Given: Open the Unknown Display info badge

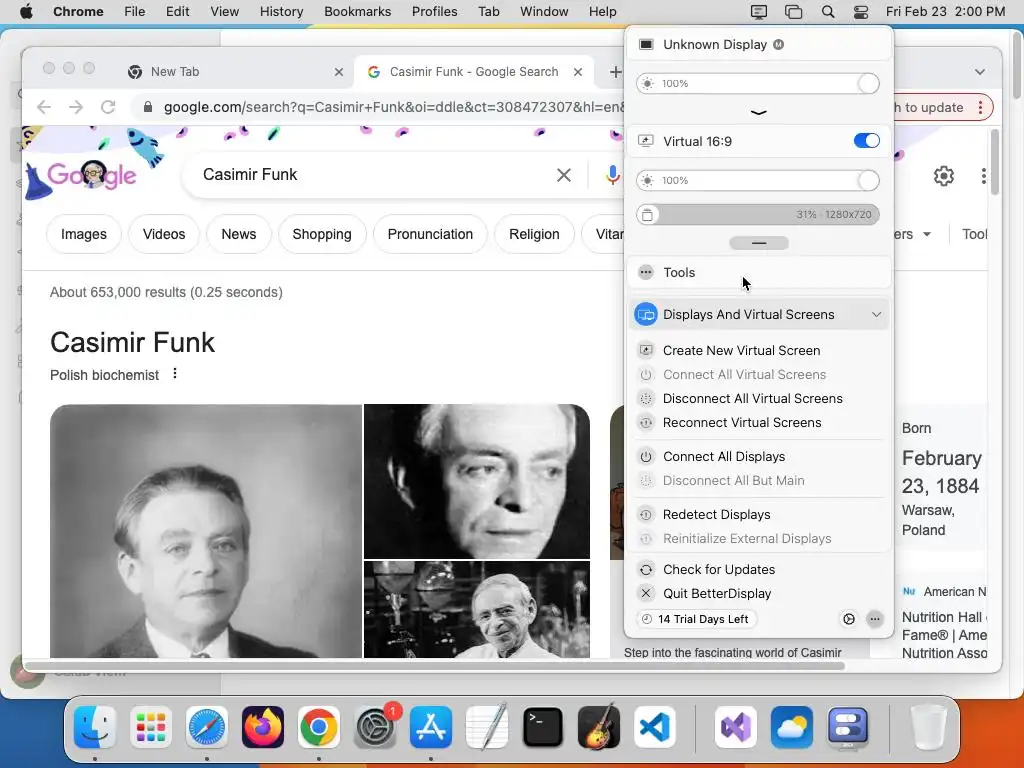Looking at the screenshot, I should click(x=778, y=44).
